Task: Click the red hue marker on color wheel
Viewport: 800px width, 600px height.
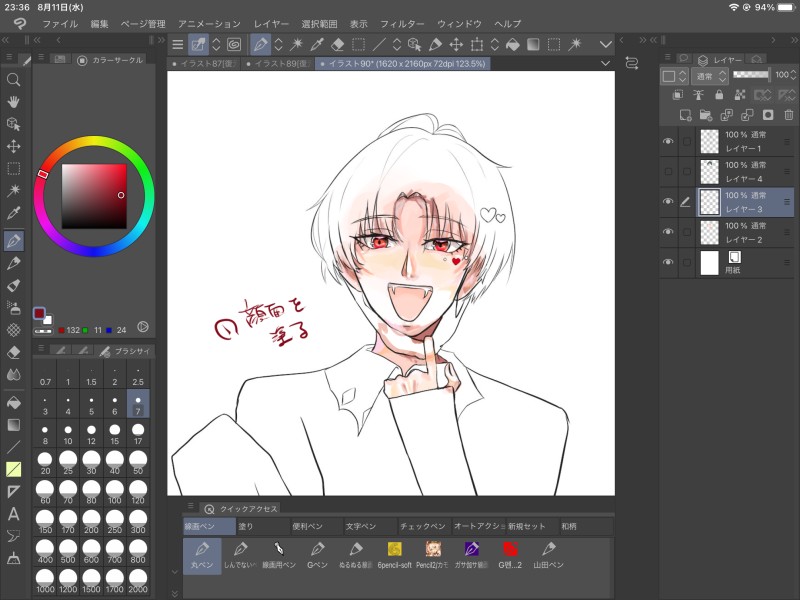Action: tap(43, 174)
